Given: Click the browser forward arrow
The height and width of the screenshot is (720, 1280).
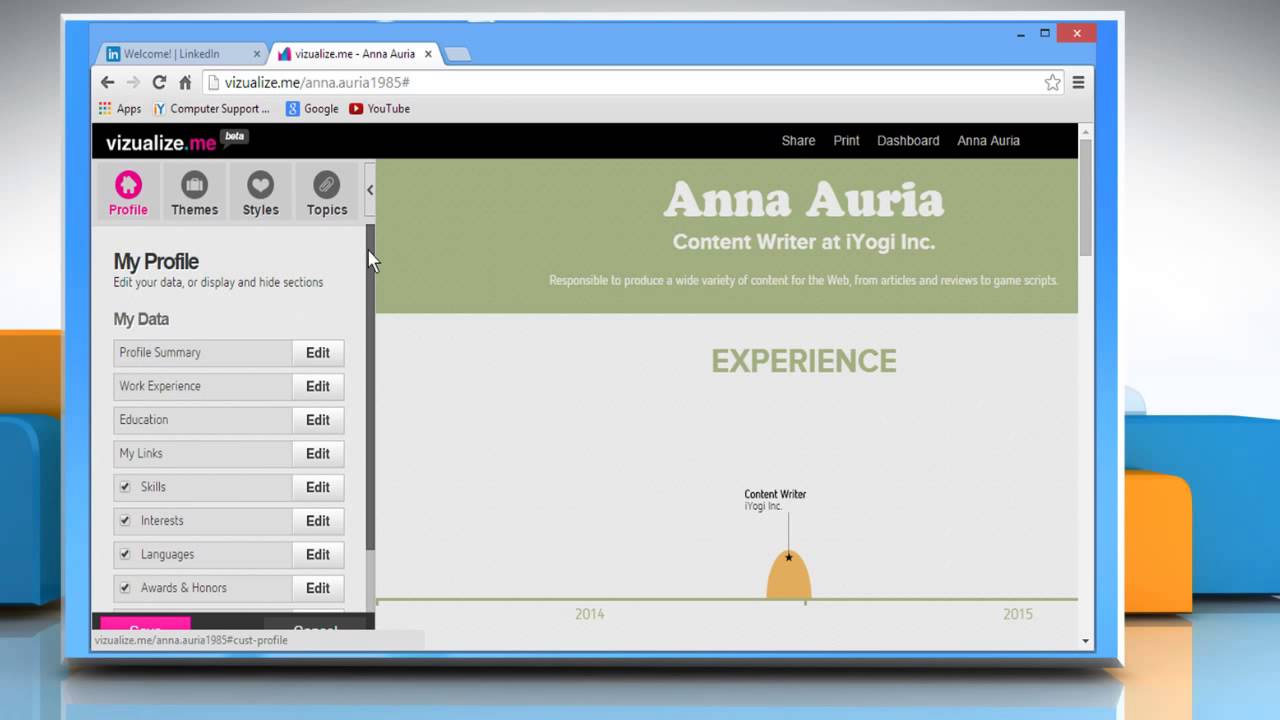Looking at the screenshot, I should point(133,82).
